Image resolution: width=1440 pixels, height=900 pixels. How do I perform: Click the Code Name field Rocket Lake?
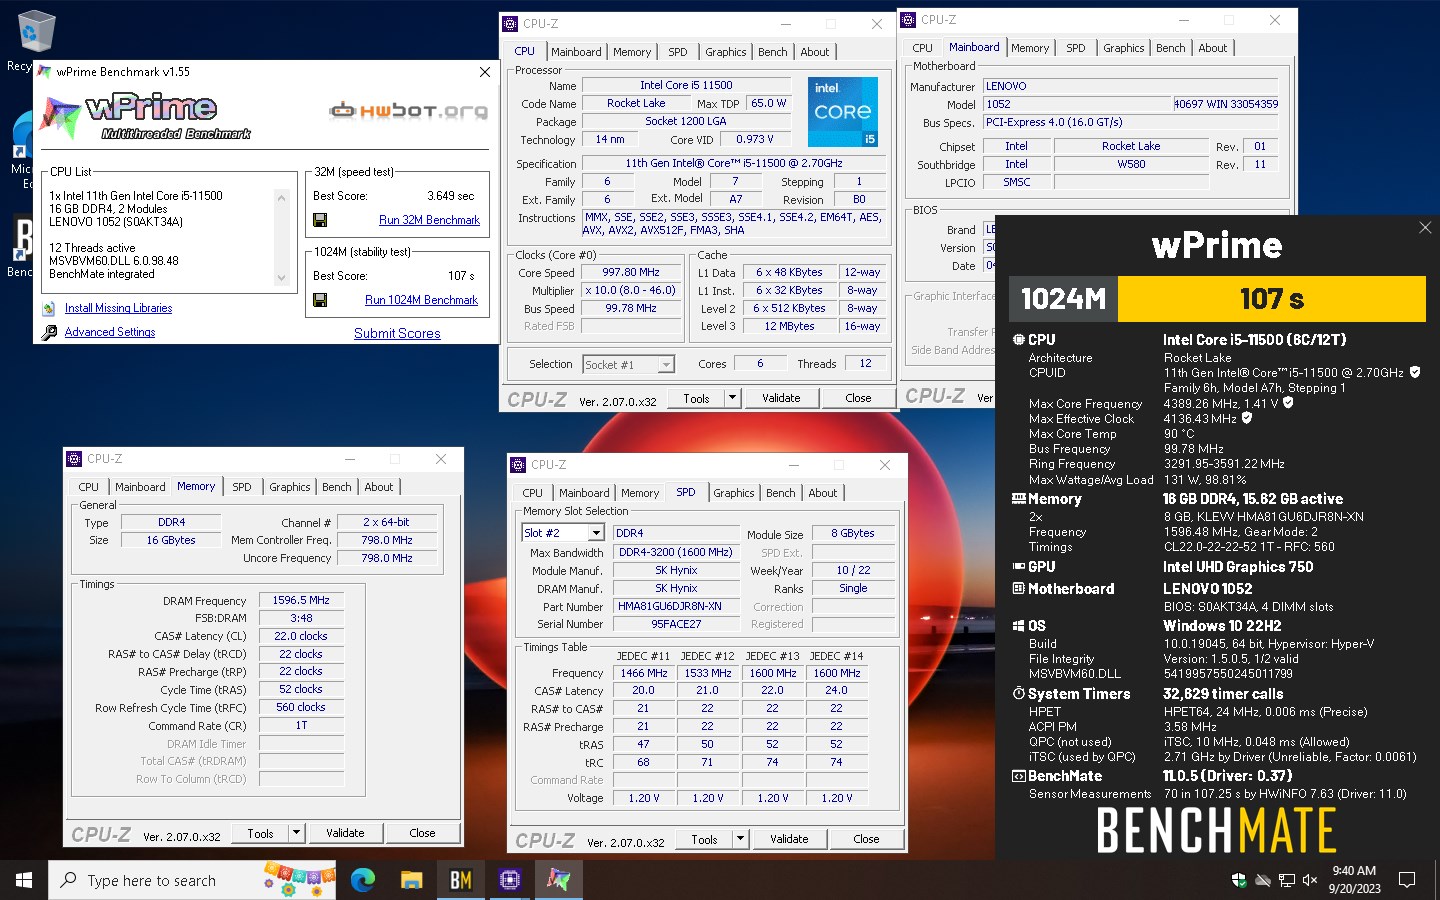click(636, 103)
